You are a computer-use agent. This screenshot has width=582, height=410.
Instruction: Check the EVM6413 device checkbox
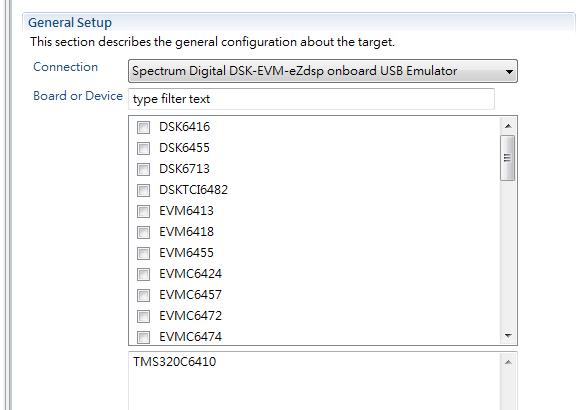pos(143,211)
